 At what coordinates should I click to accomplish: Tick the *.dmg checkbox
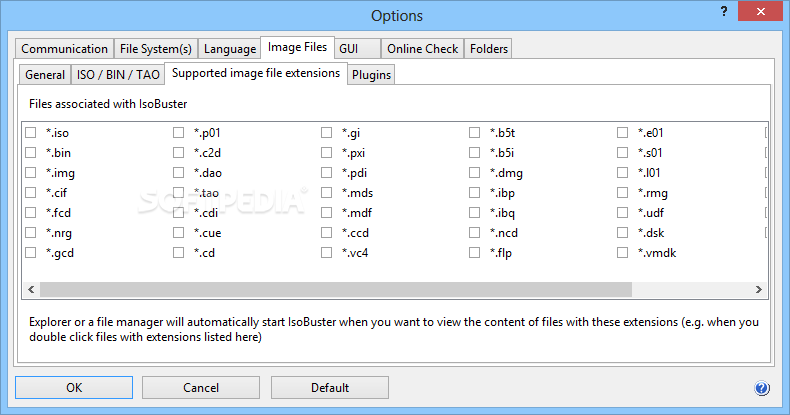tap(474, 173)
